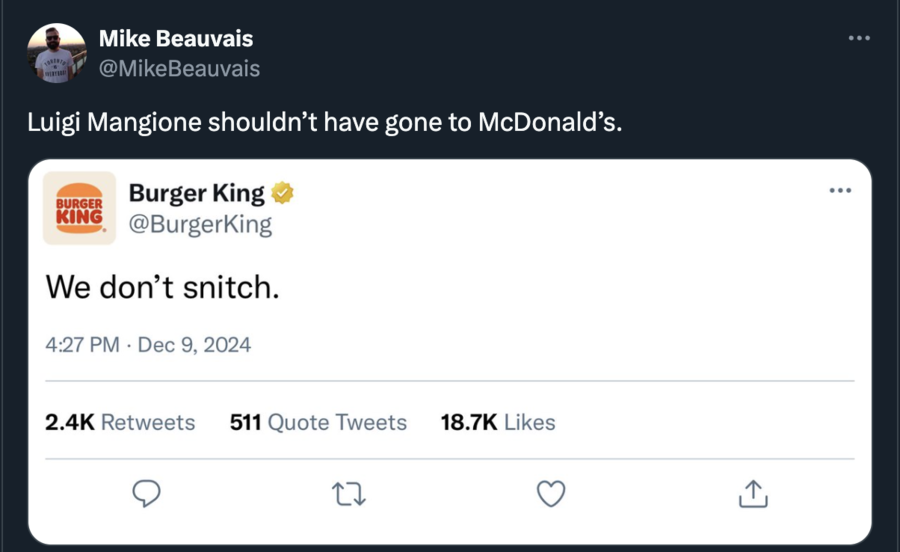Screen dimensions: 900x552
Task: Click Burger King's gold verified badge
Action: coord(283,193)
